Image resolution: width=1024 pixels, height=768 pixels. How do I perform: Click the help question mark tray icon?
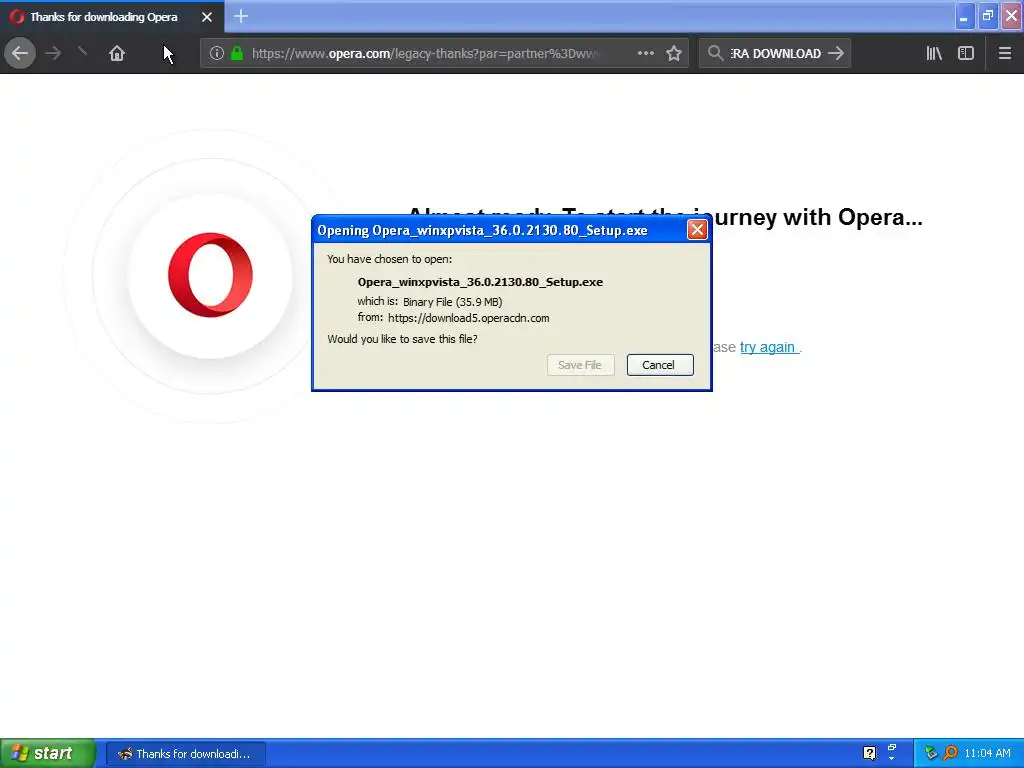pyautogui.click(x=869, y=753)
